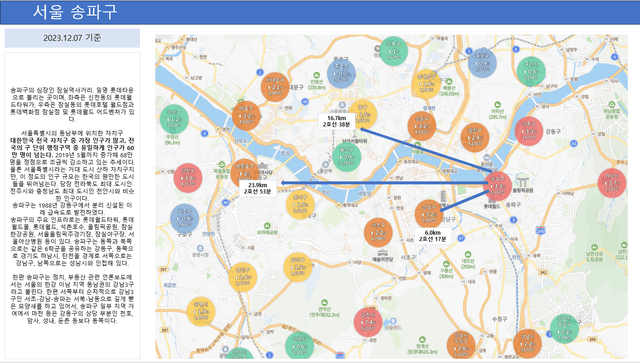Click the 예술의전당 building icon
Image resolution: width=640 pixels, height=363 pixels.
click(382, 253)
